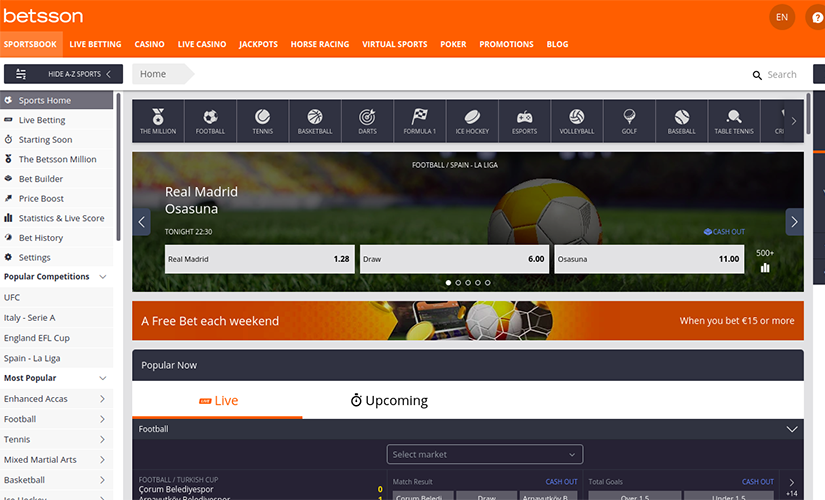825x500 pixels.
Task: Switch to the Upcoming tab
Action: click(x=389, y=401)
